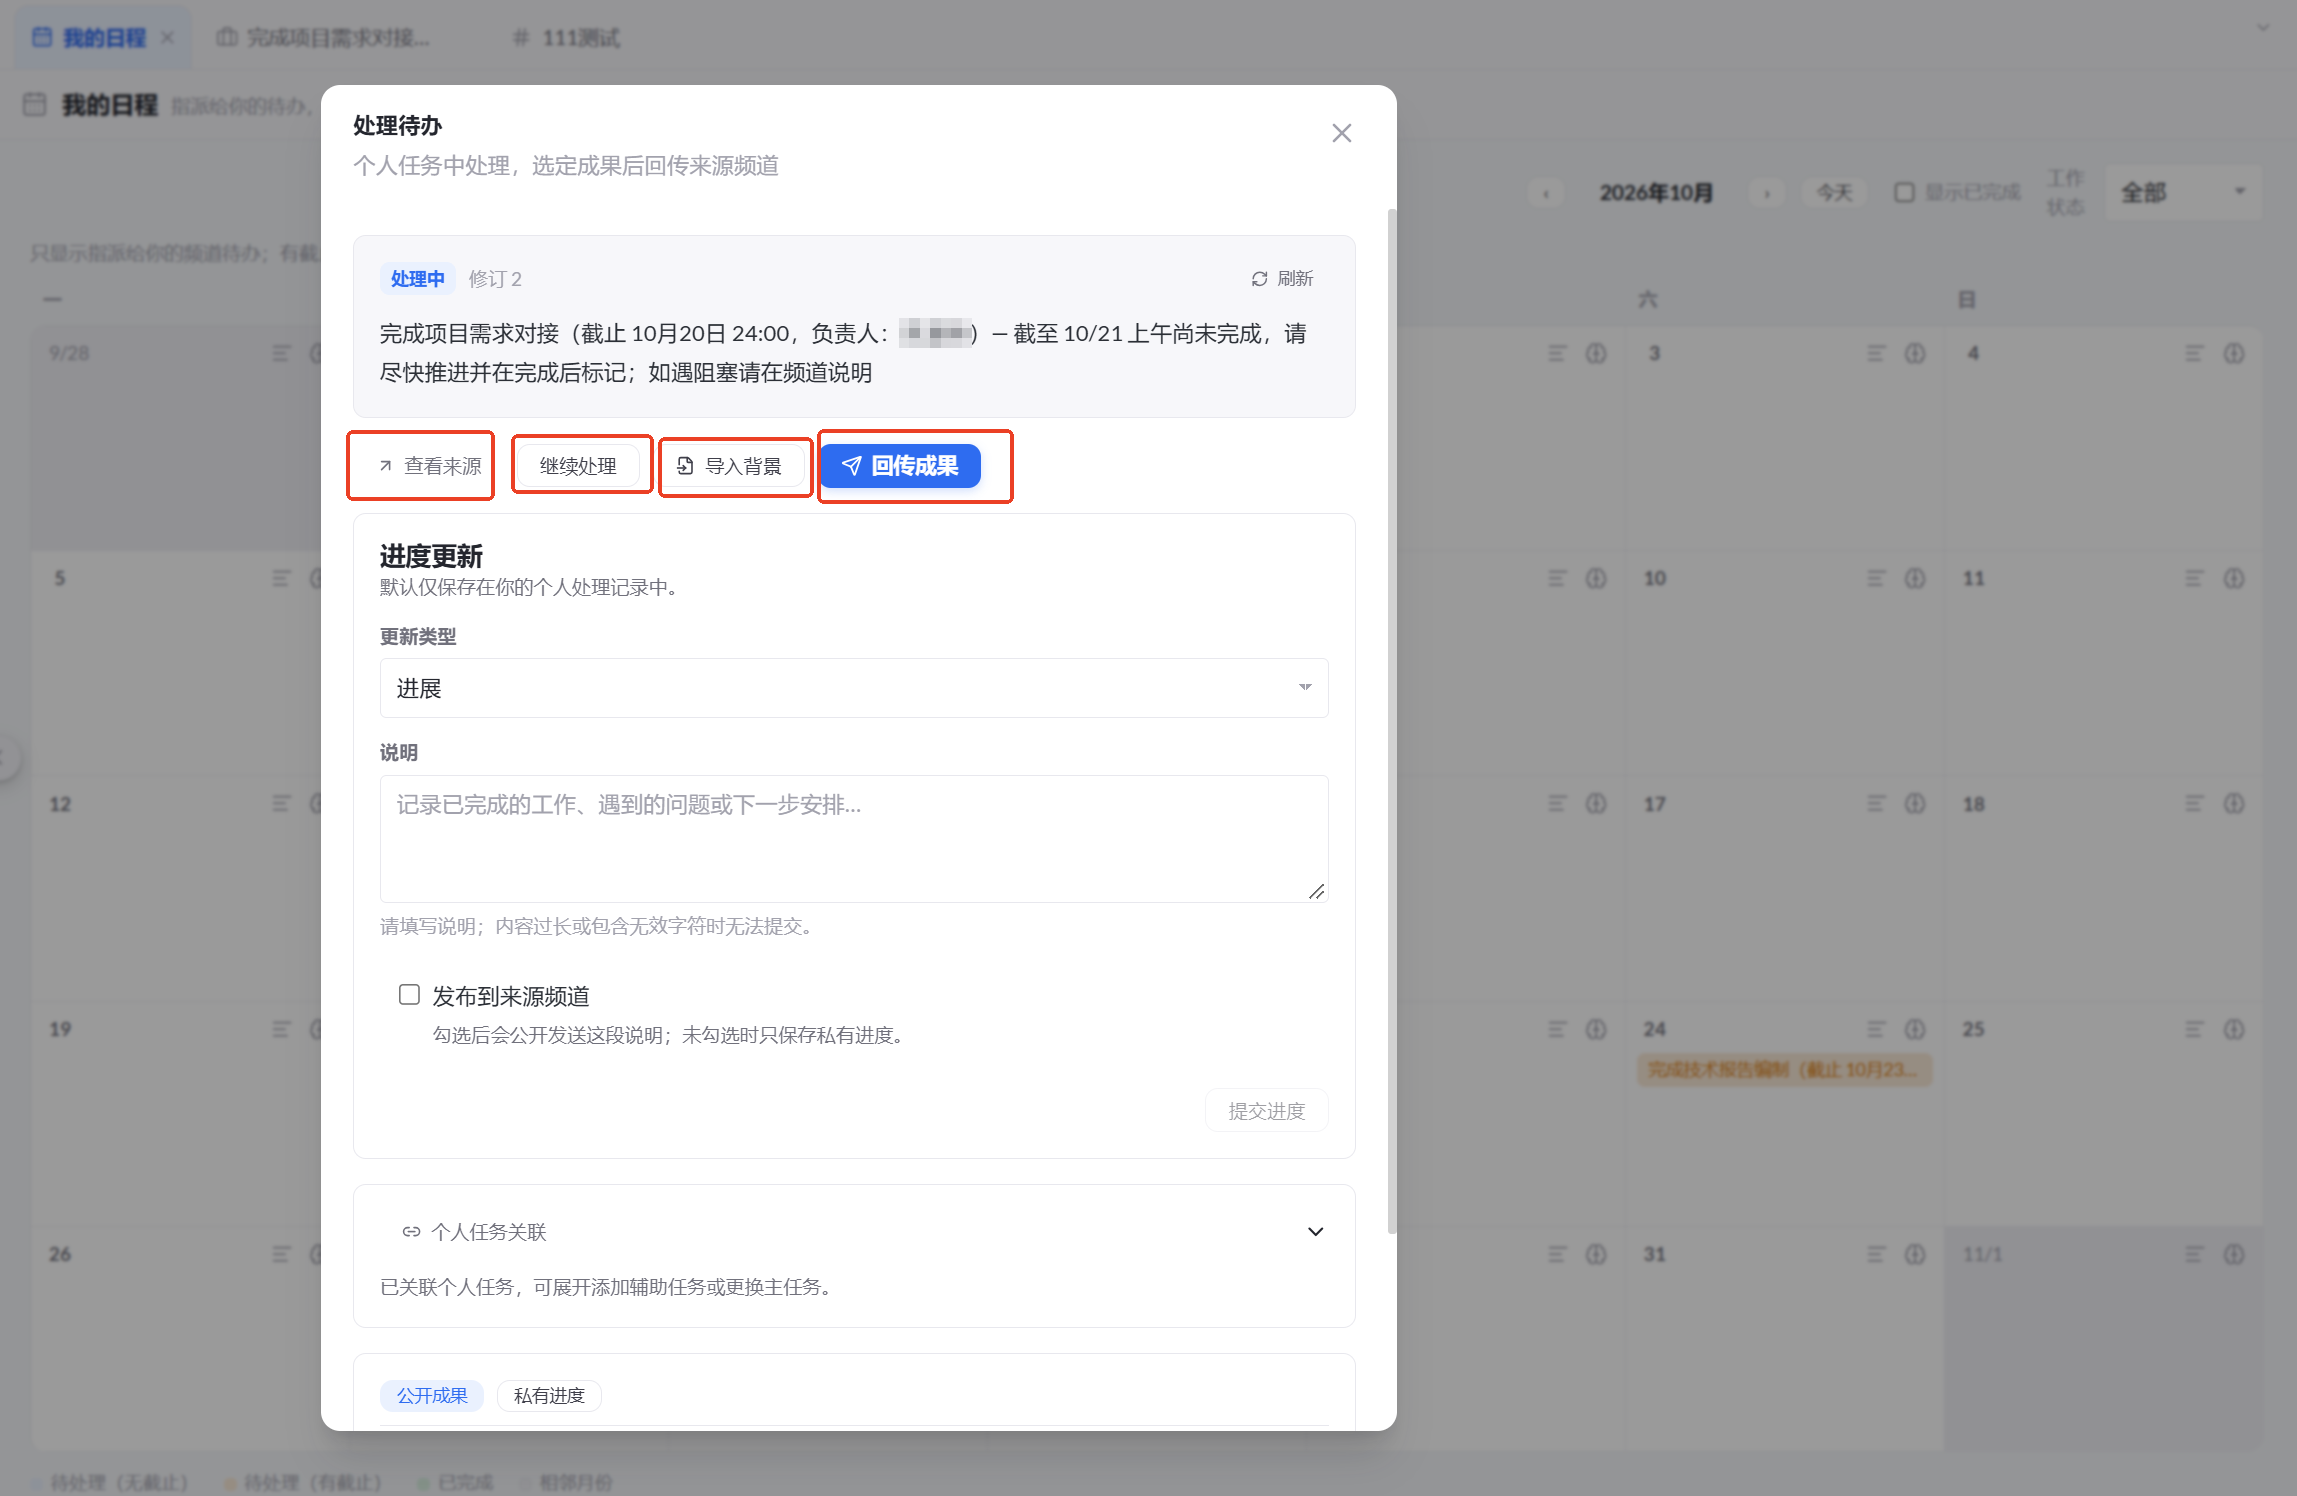Open the 111测试 channel tab
The width and height of the screenshot is (2297, 1496).
(x=567, y=38)
